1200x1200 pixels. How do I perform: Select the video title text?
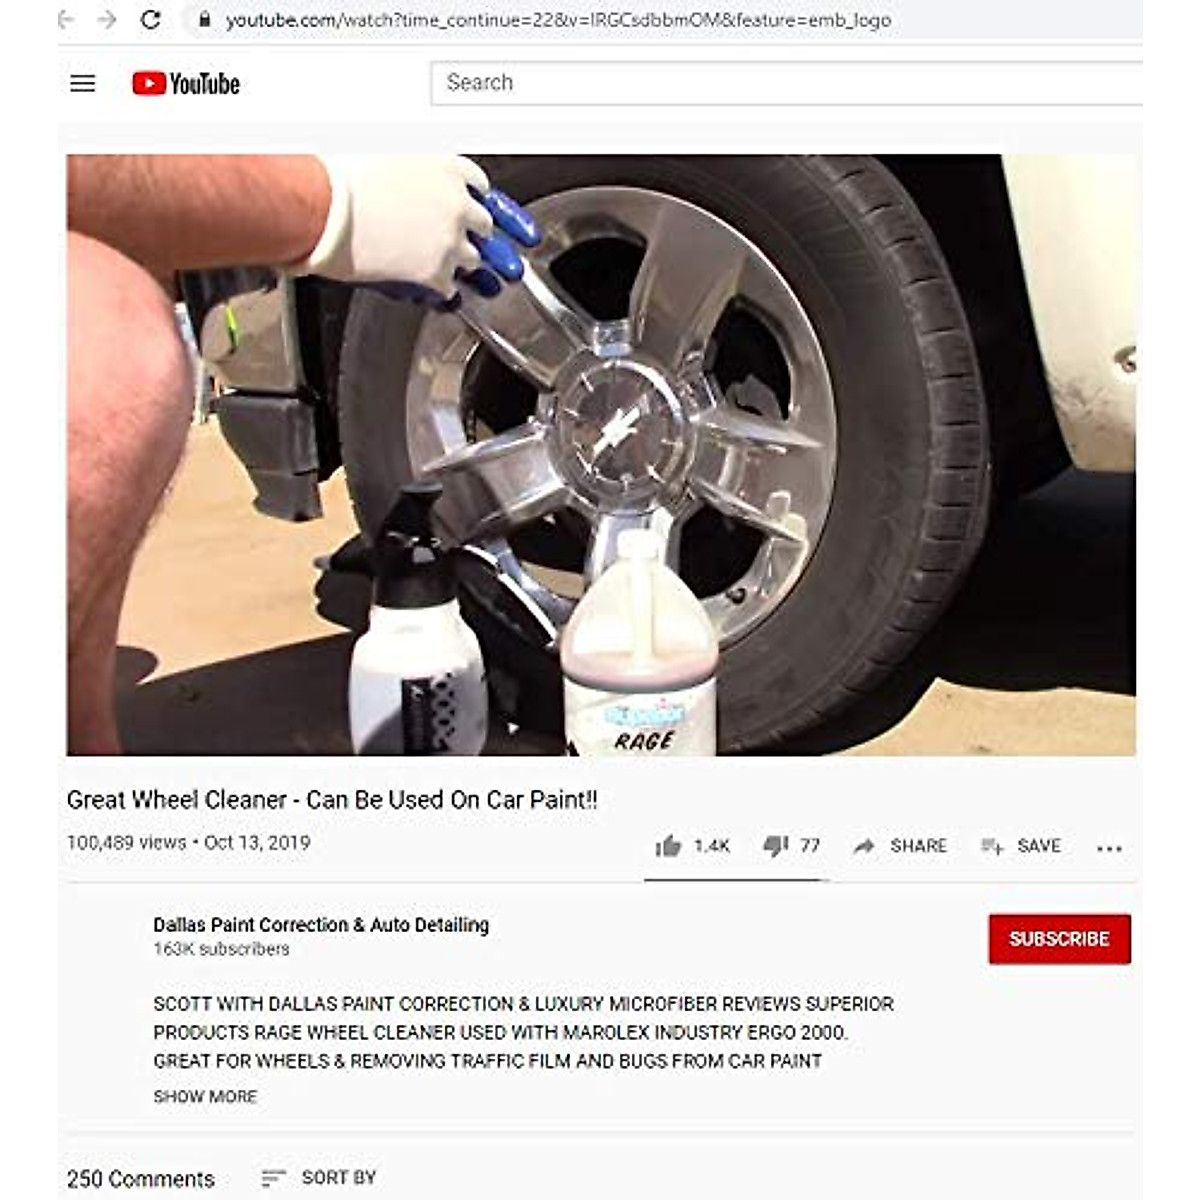(x=332, y=800)
